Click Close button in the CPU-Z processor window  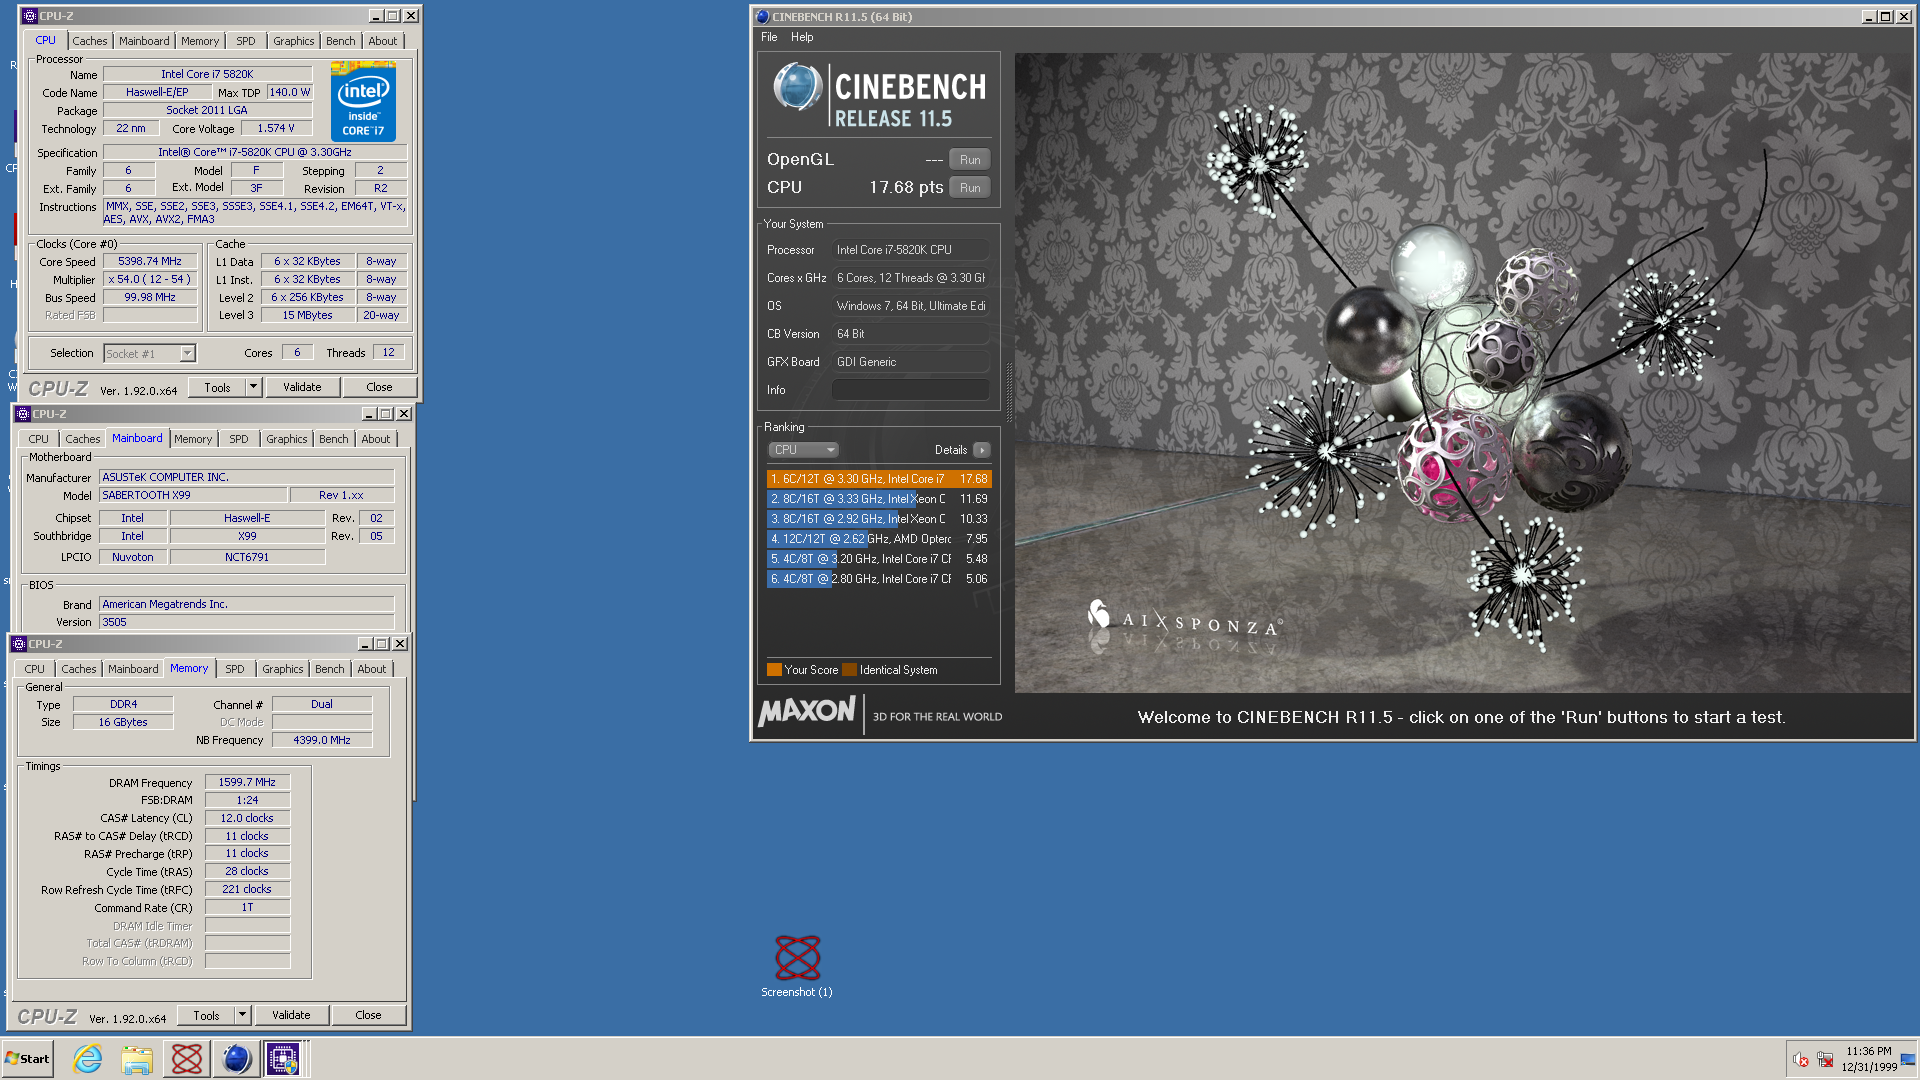click(379, 387)
